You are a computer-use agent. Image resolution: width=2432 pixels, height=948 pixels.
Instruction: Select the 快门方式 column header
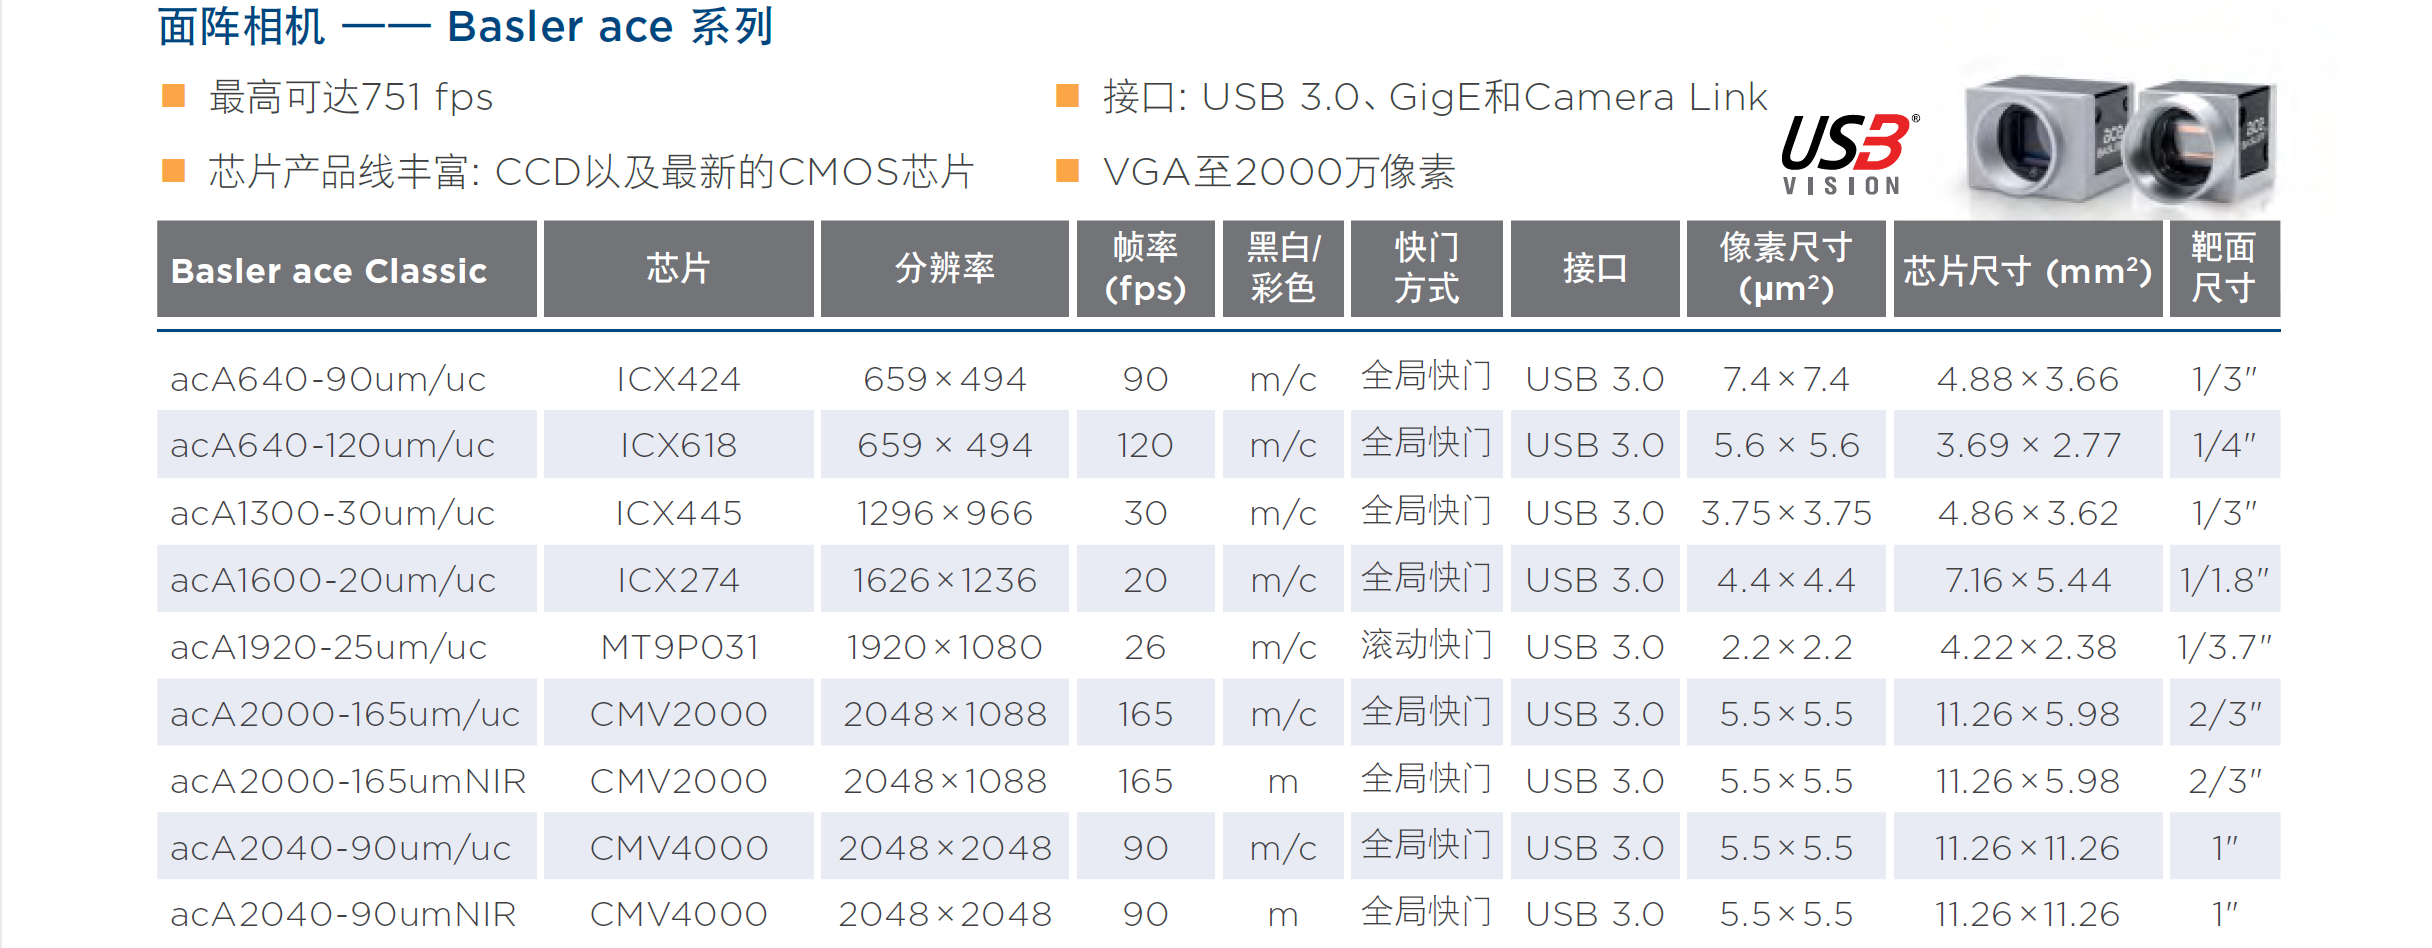[1426, 270]
